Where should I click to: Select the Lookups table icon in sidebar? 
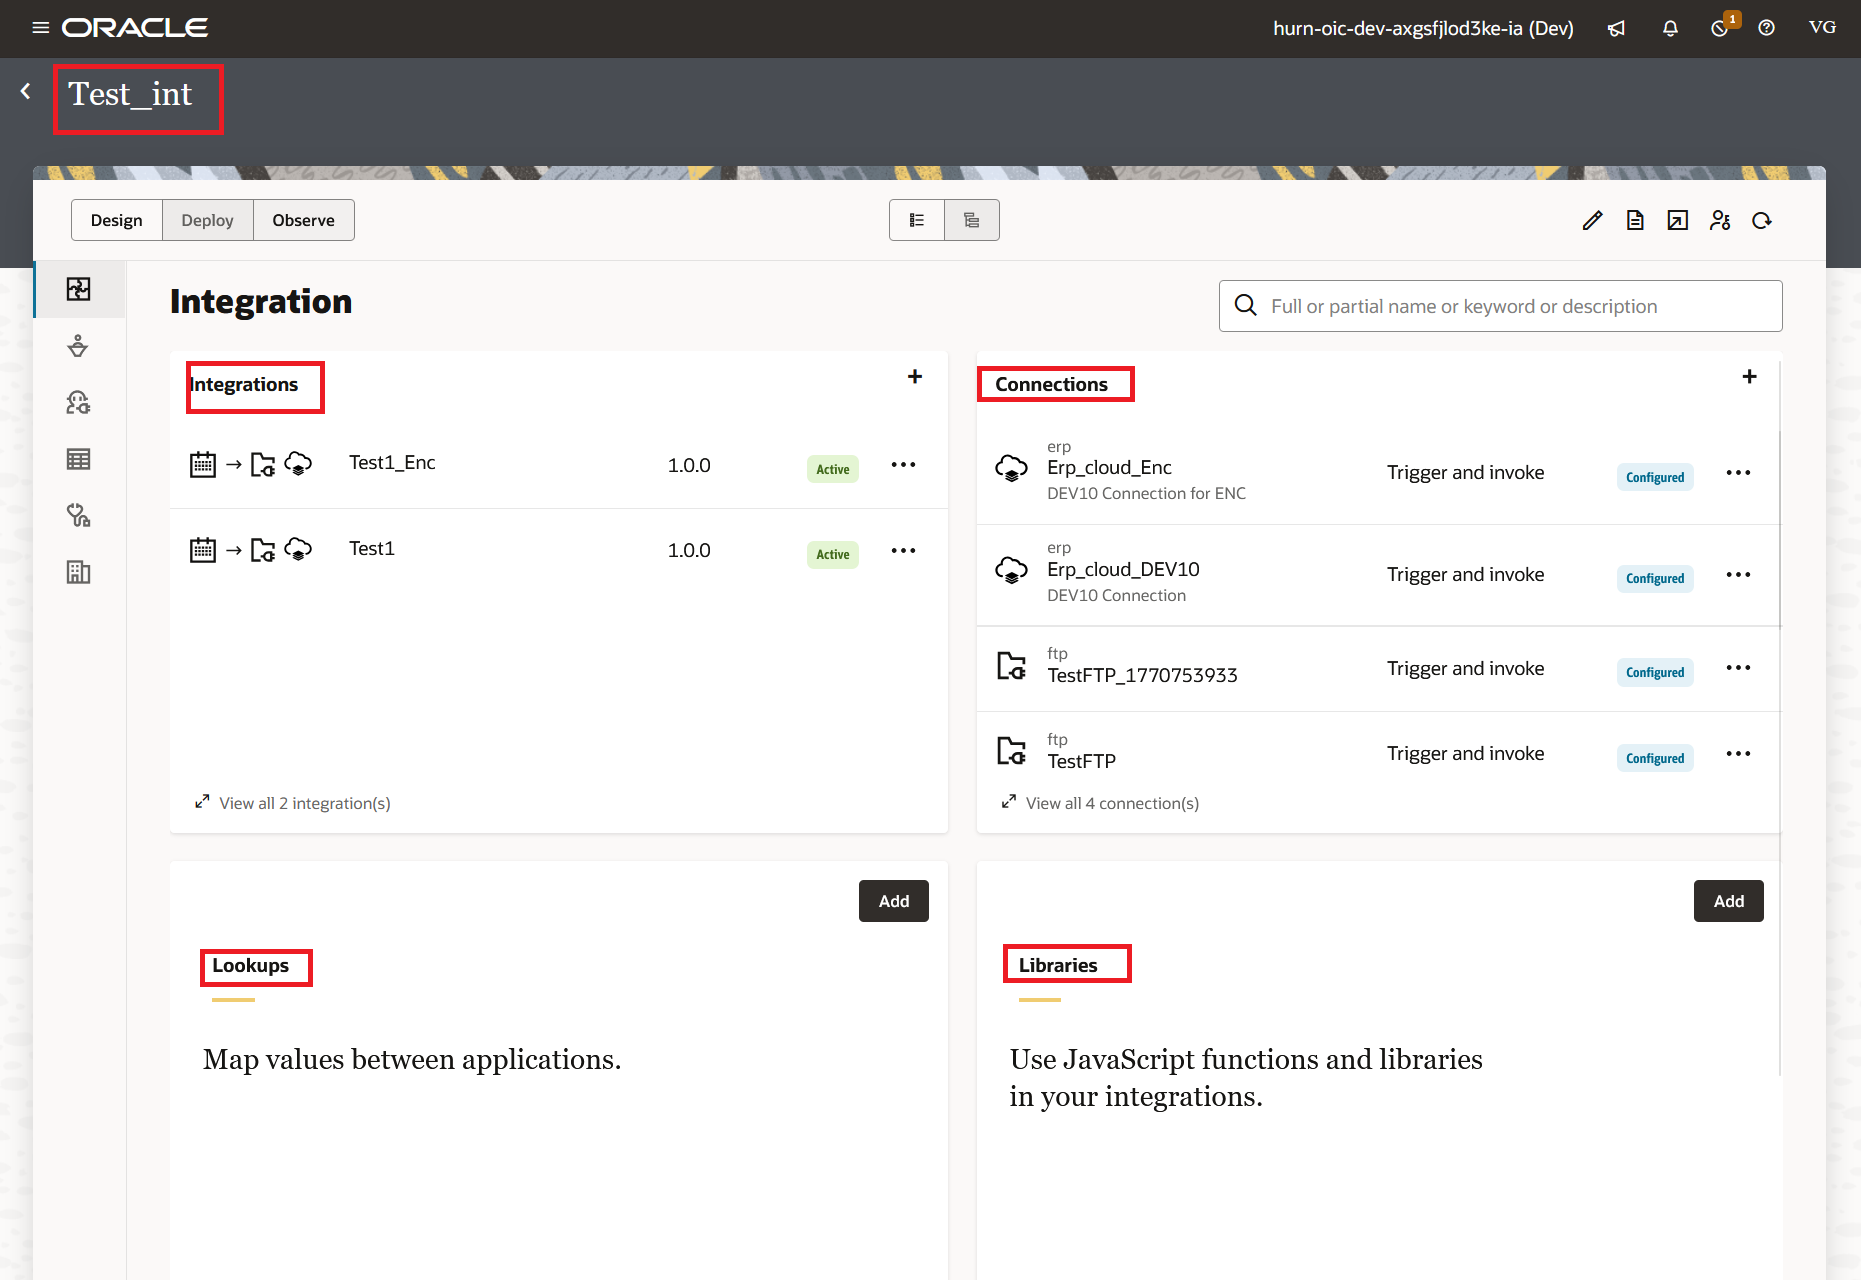[x=78, y=459]
